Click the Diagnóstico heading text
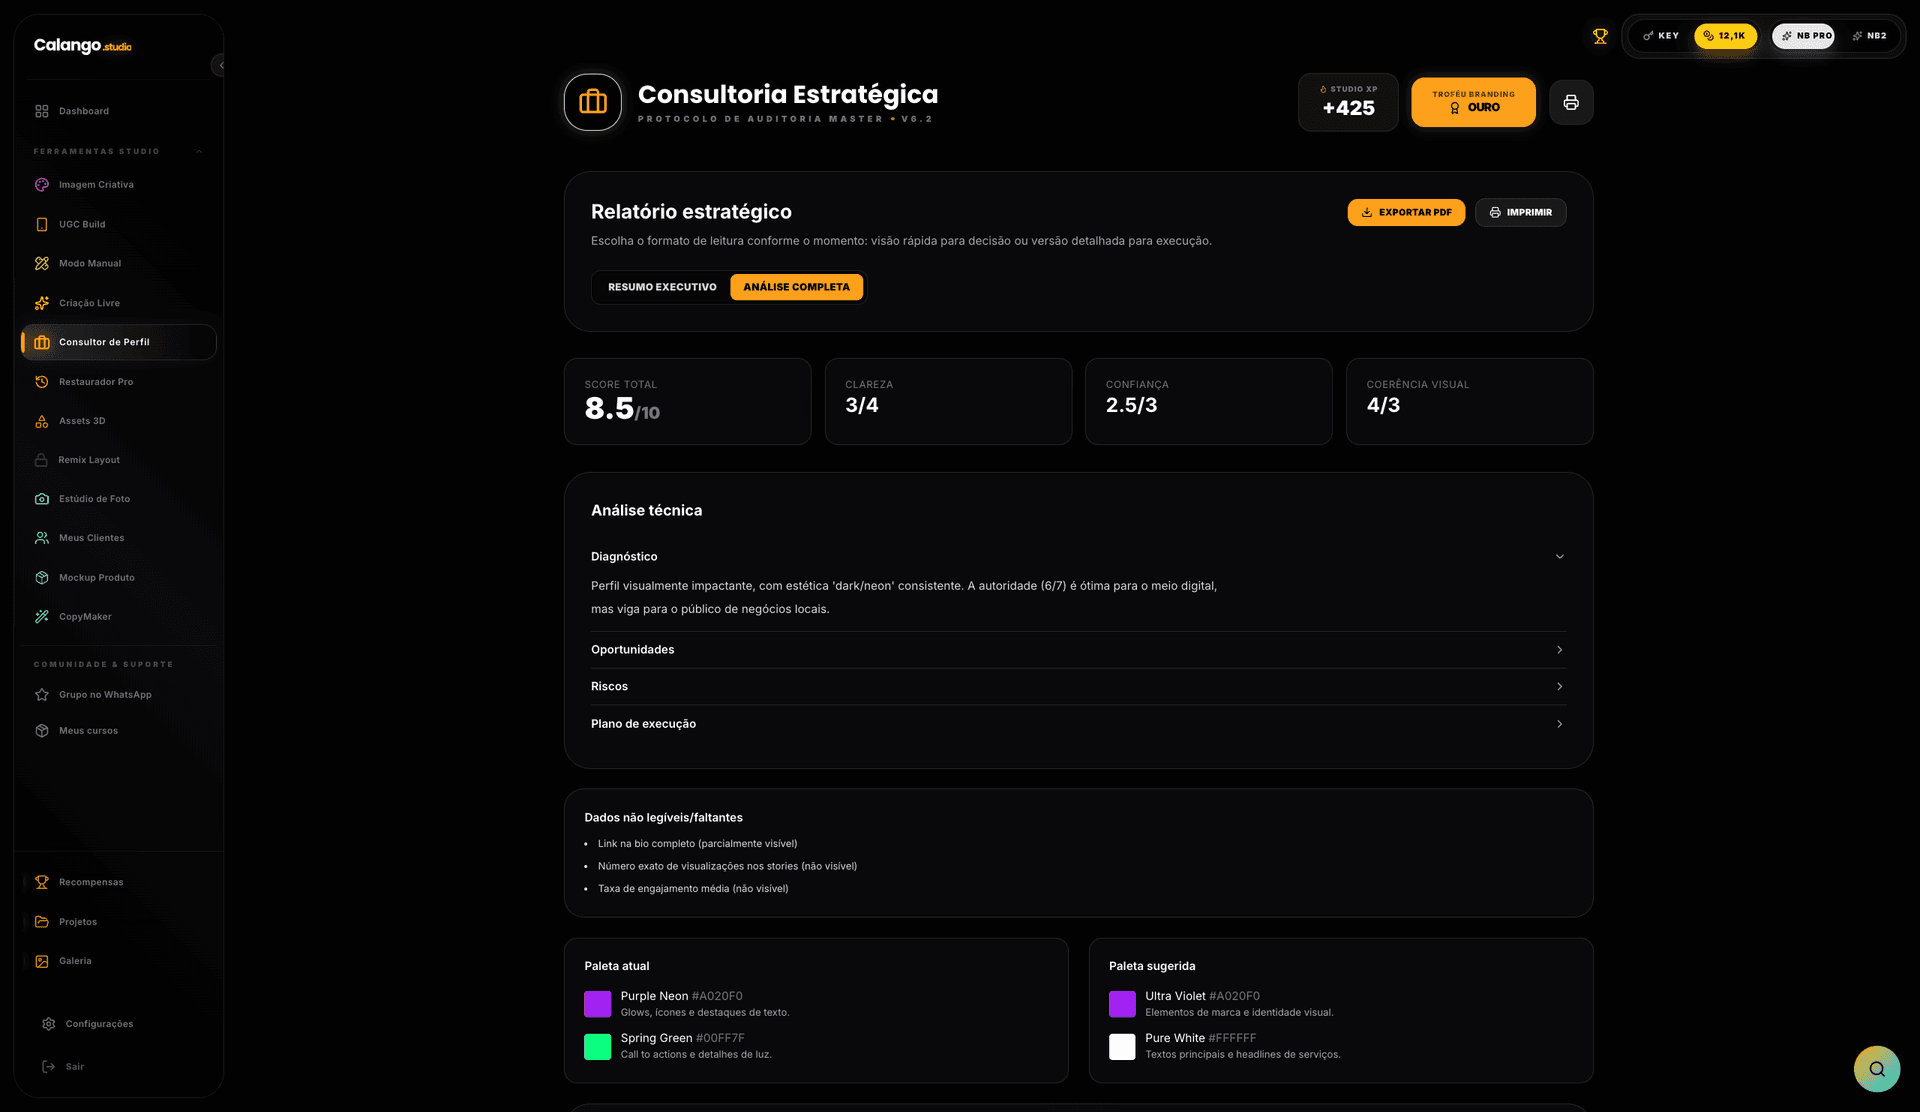Screen dimensions: 1920x1112 (x=624, y=557)
